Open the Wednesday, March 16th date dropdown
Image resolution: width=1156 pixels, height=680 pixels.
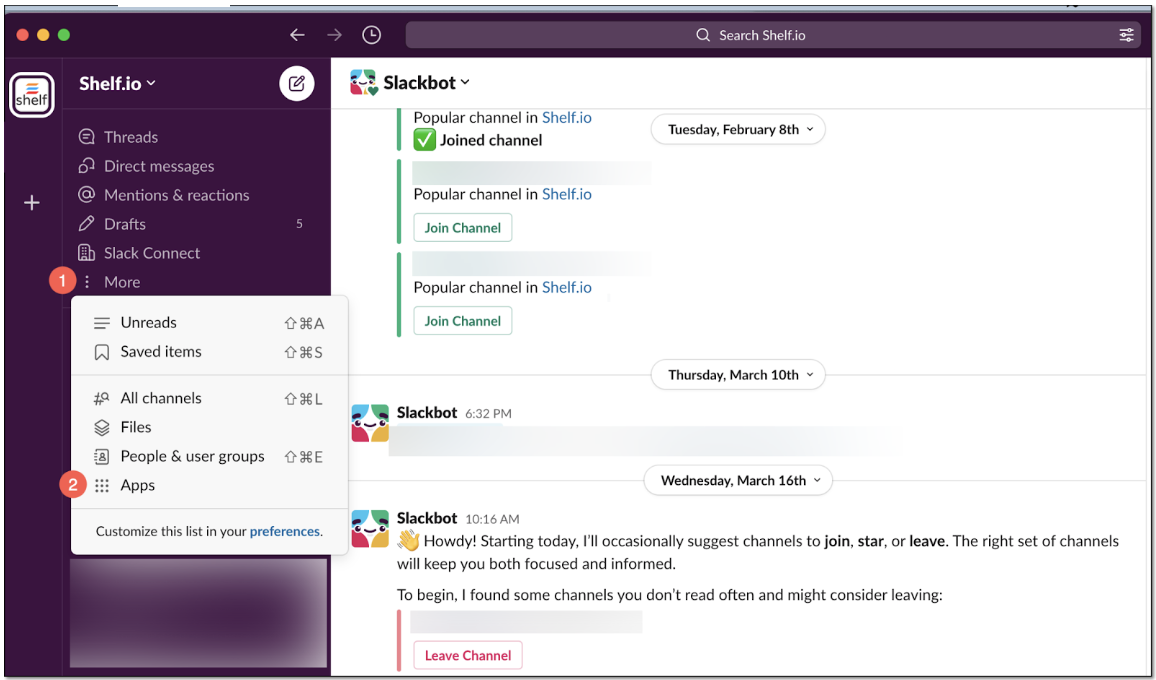(x=738, y=481)
